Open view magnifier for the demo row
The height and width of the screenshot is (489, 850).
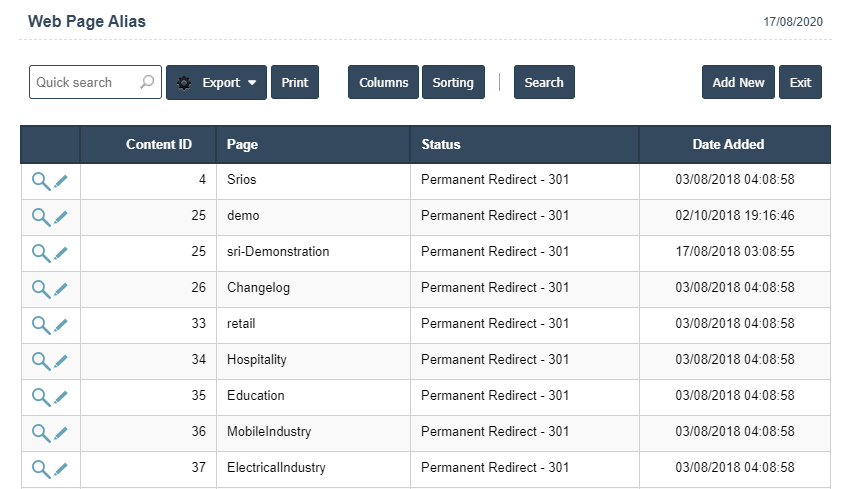[x=40, y=217]
